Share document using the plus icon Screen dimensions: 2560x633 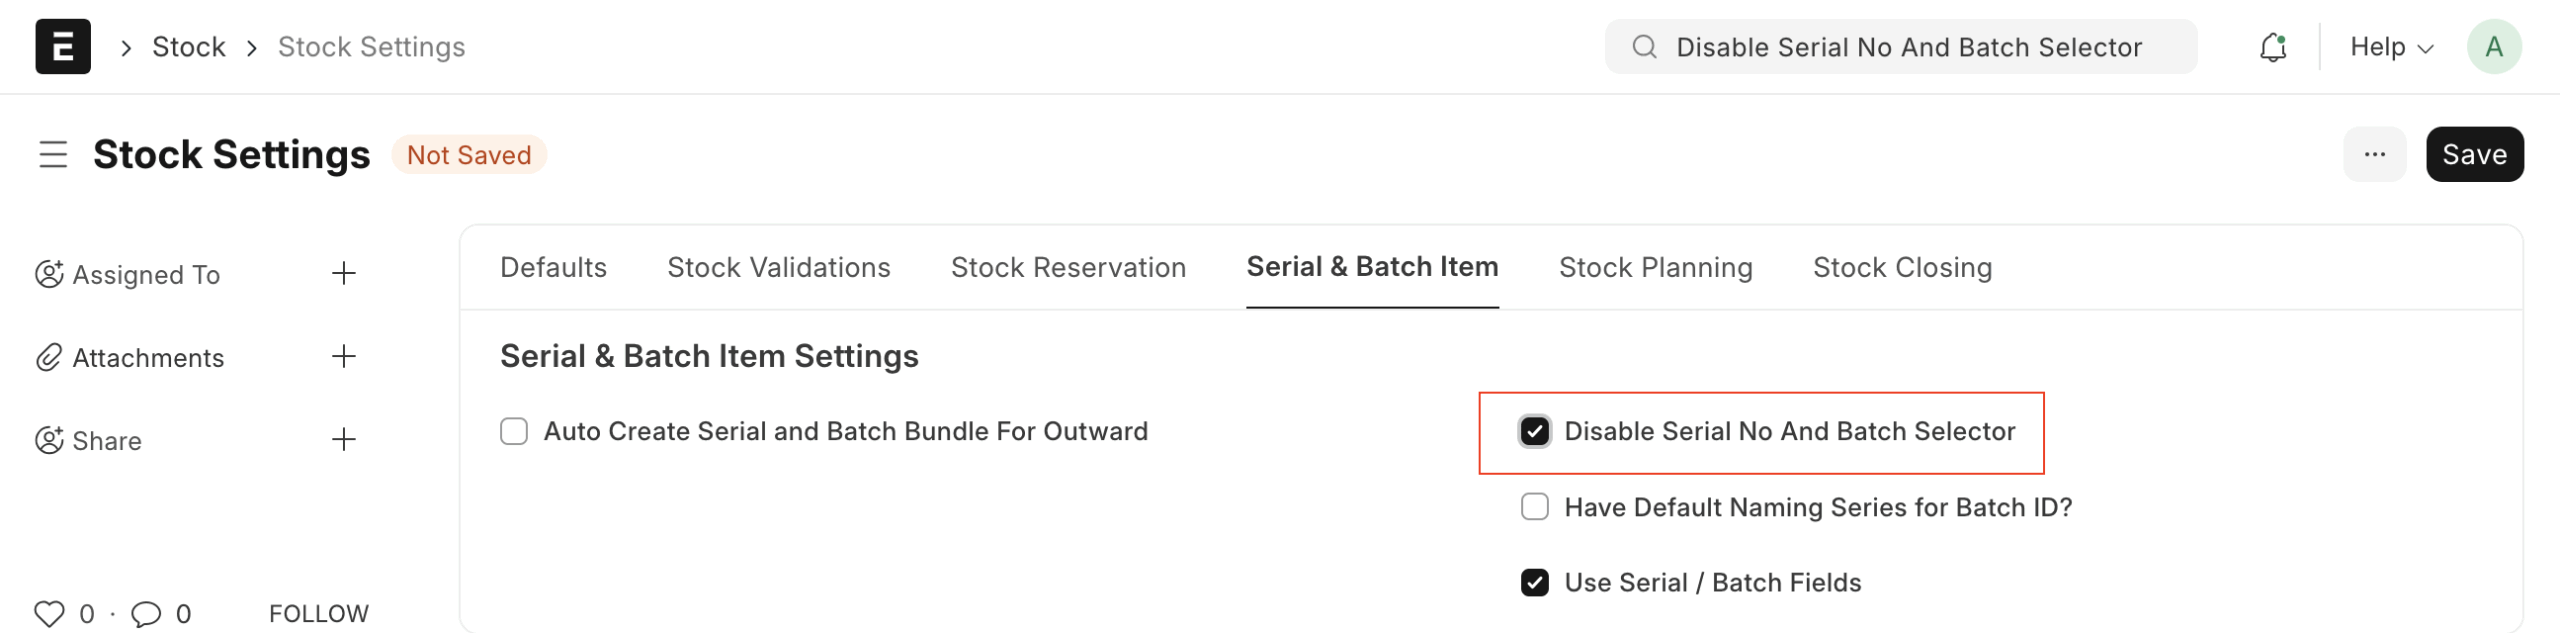point(343,439)
